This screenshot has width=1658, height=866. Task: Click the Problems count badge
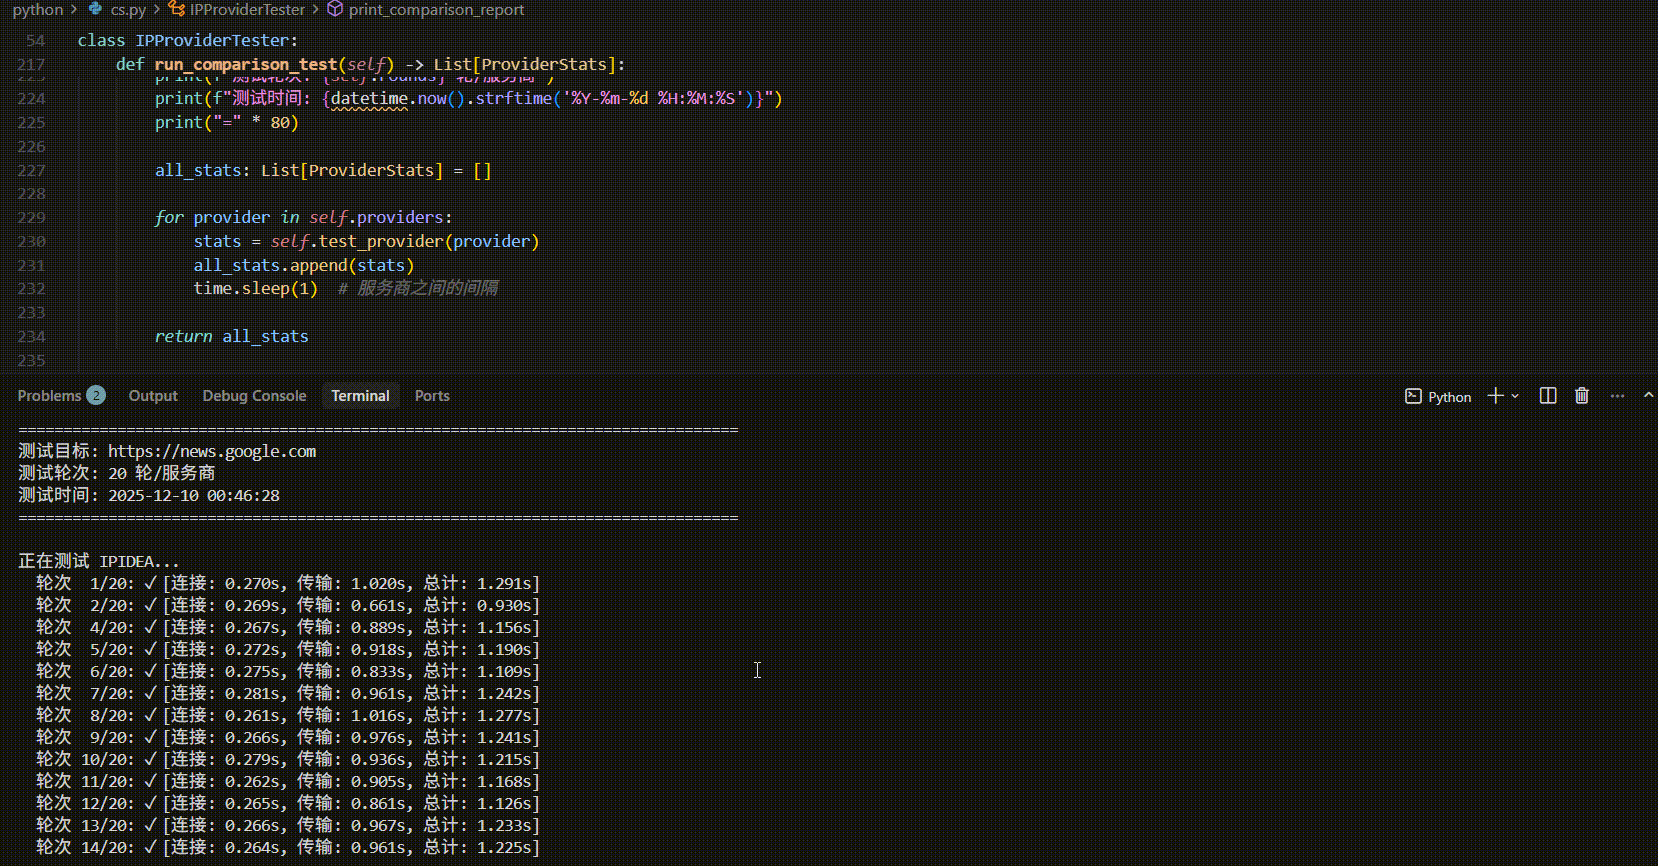(x=96, y=396)
